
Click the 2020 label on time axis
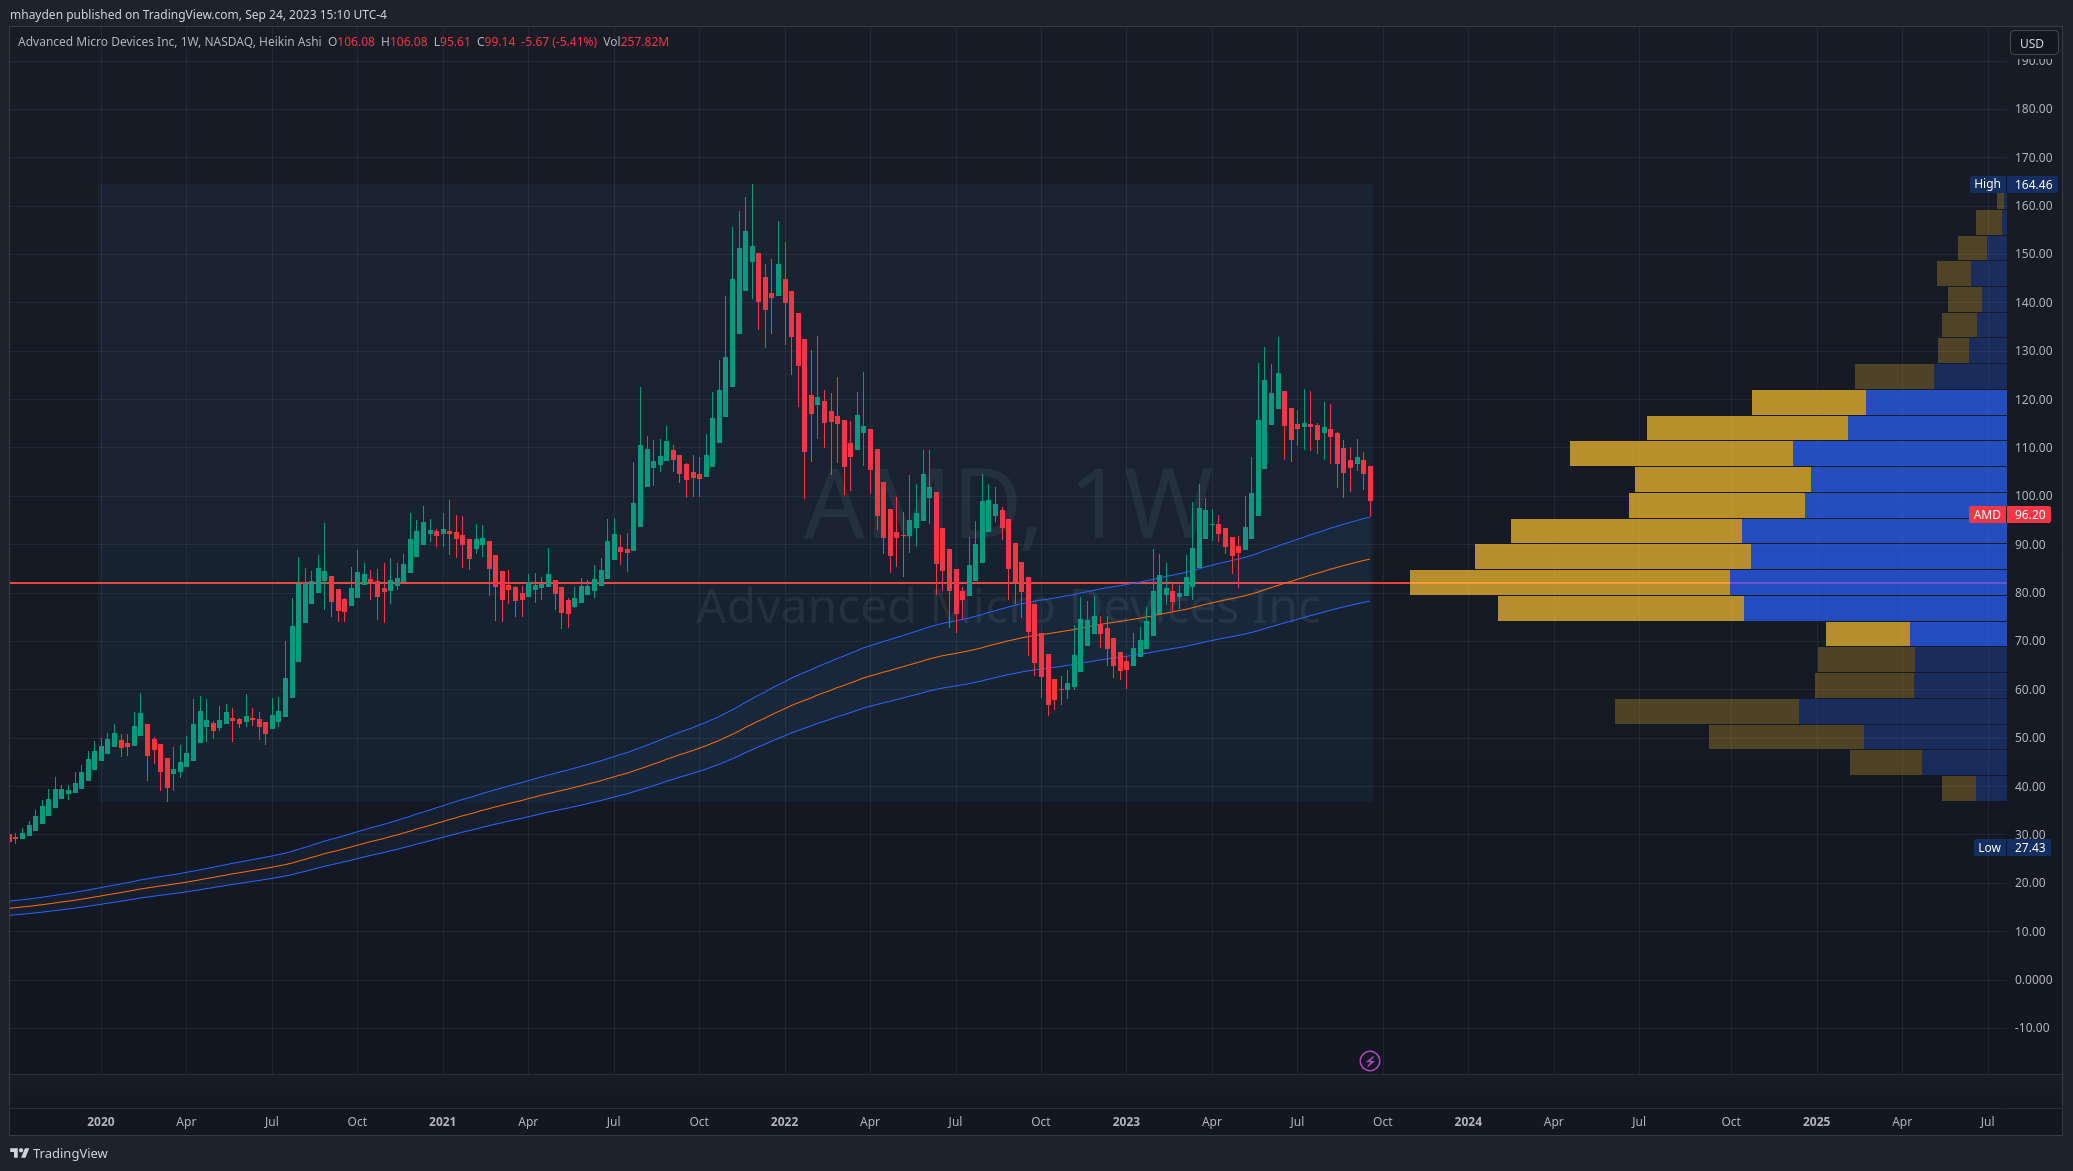(101, 1122)
